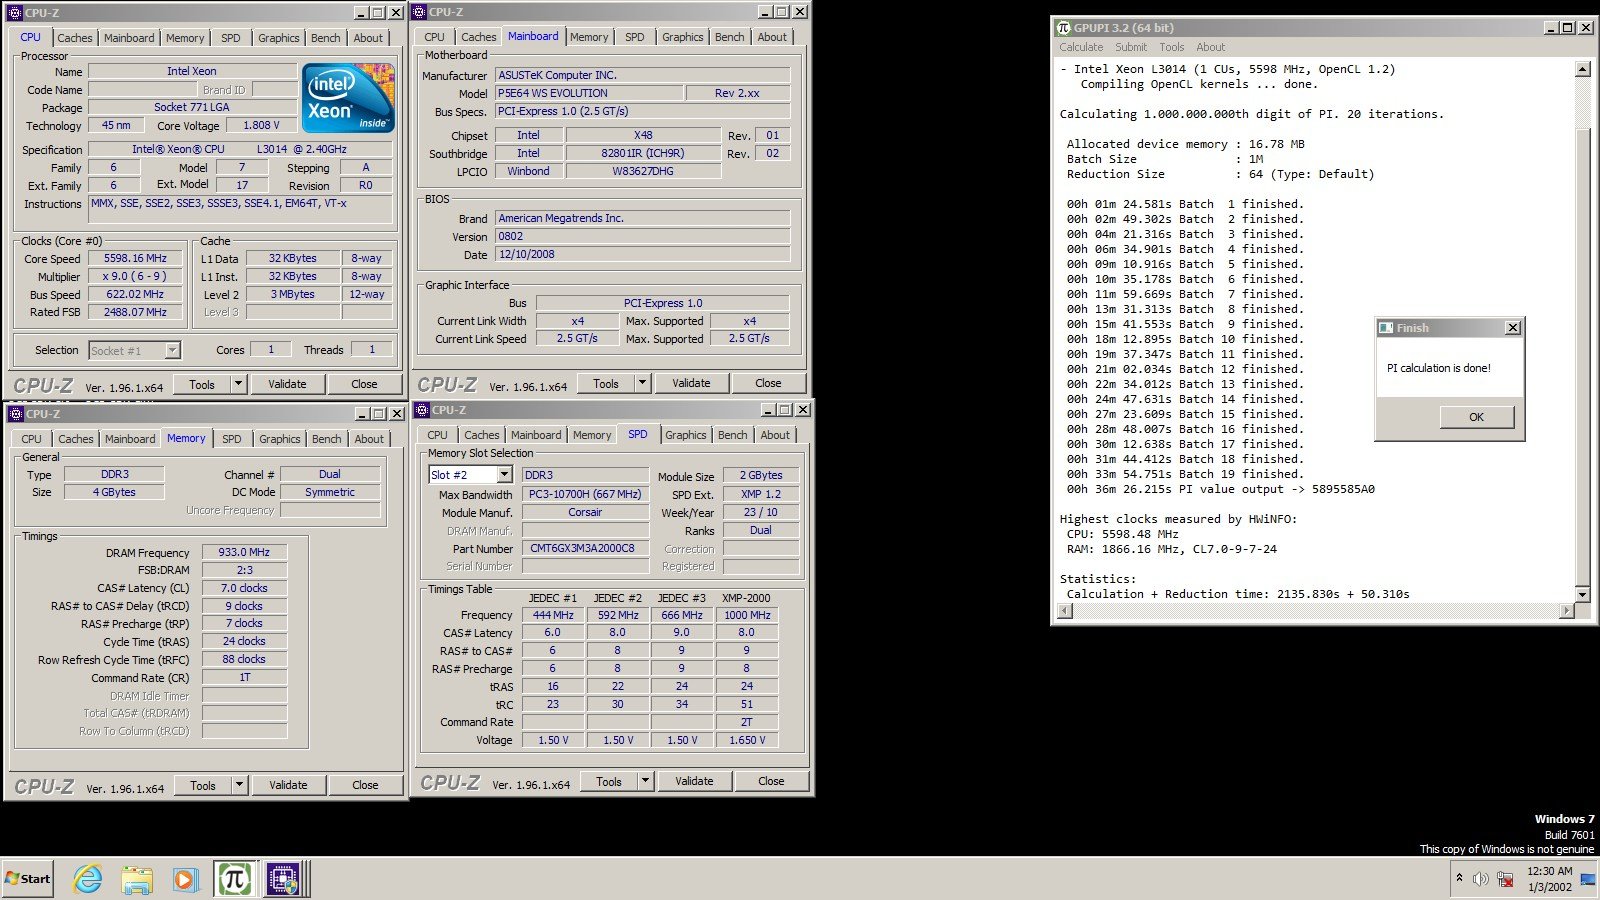Click Close button in top-left CPU-Z window

[364, 384]
